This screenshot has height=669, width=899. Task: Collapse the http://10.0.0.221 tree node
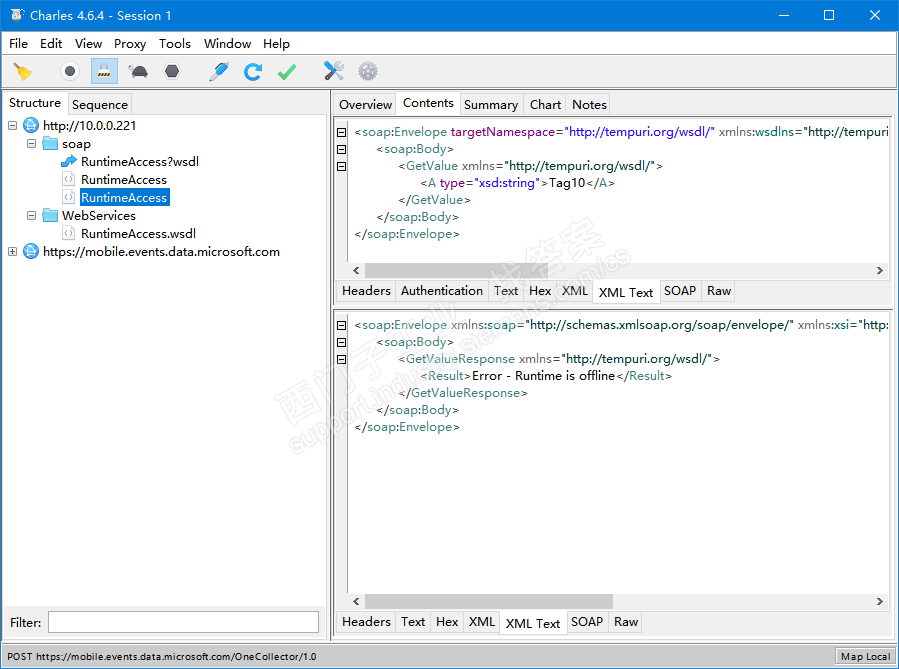[x=13, y=126]
